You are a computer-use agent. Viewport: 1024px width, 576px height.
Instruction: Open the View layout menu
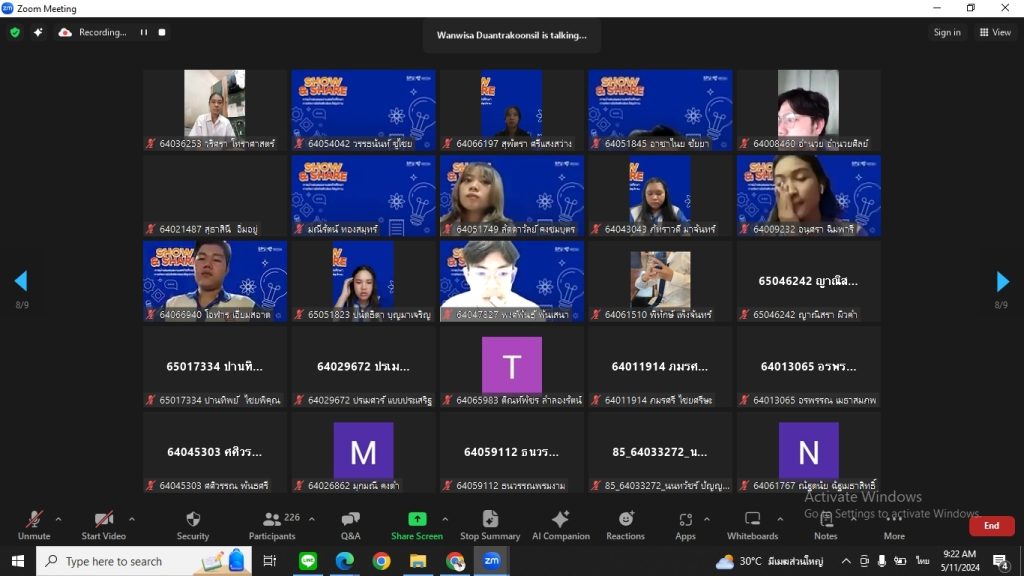click(x=995, y=32)
